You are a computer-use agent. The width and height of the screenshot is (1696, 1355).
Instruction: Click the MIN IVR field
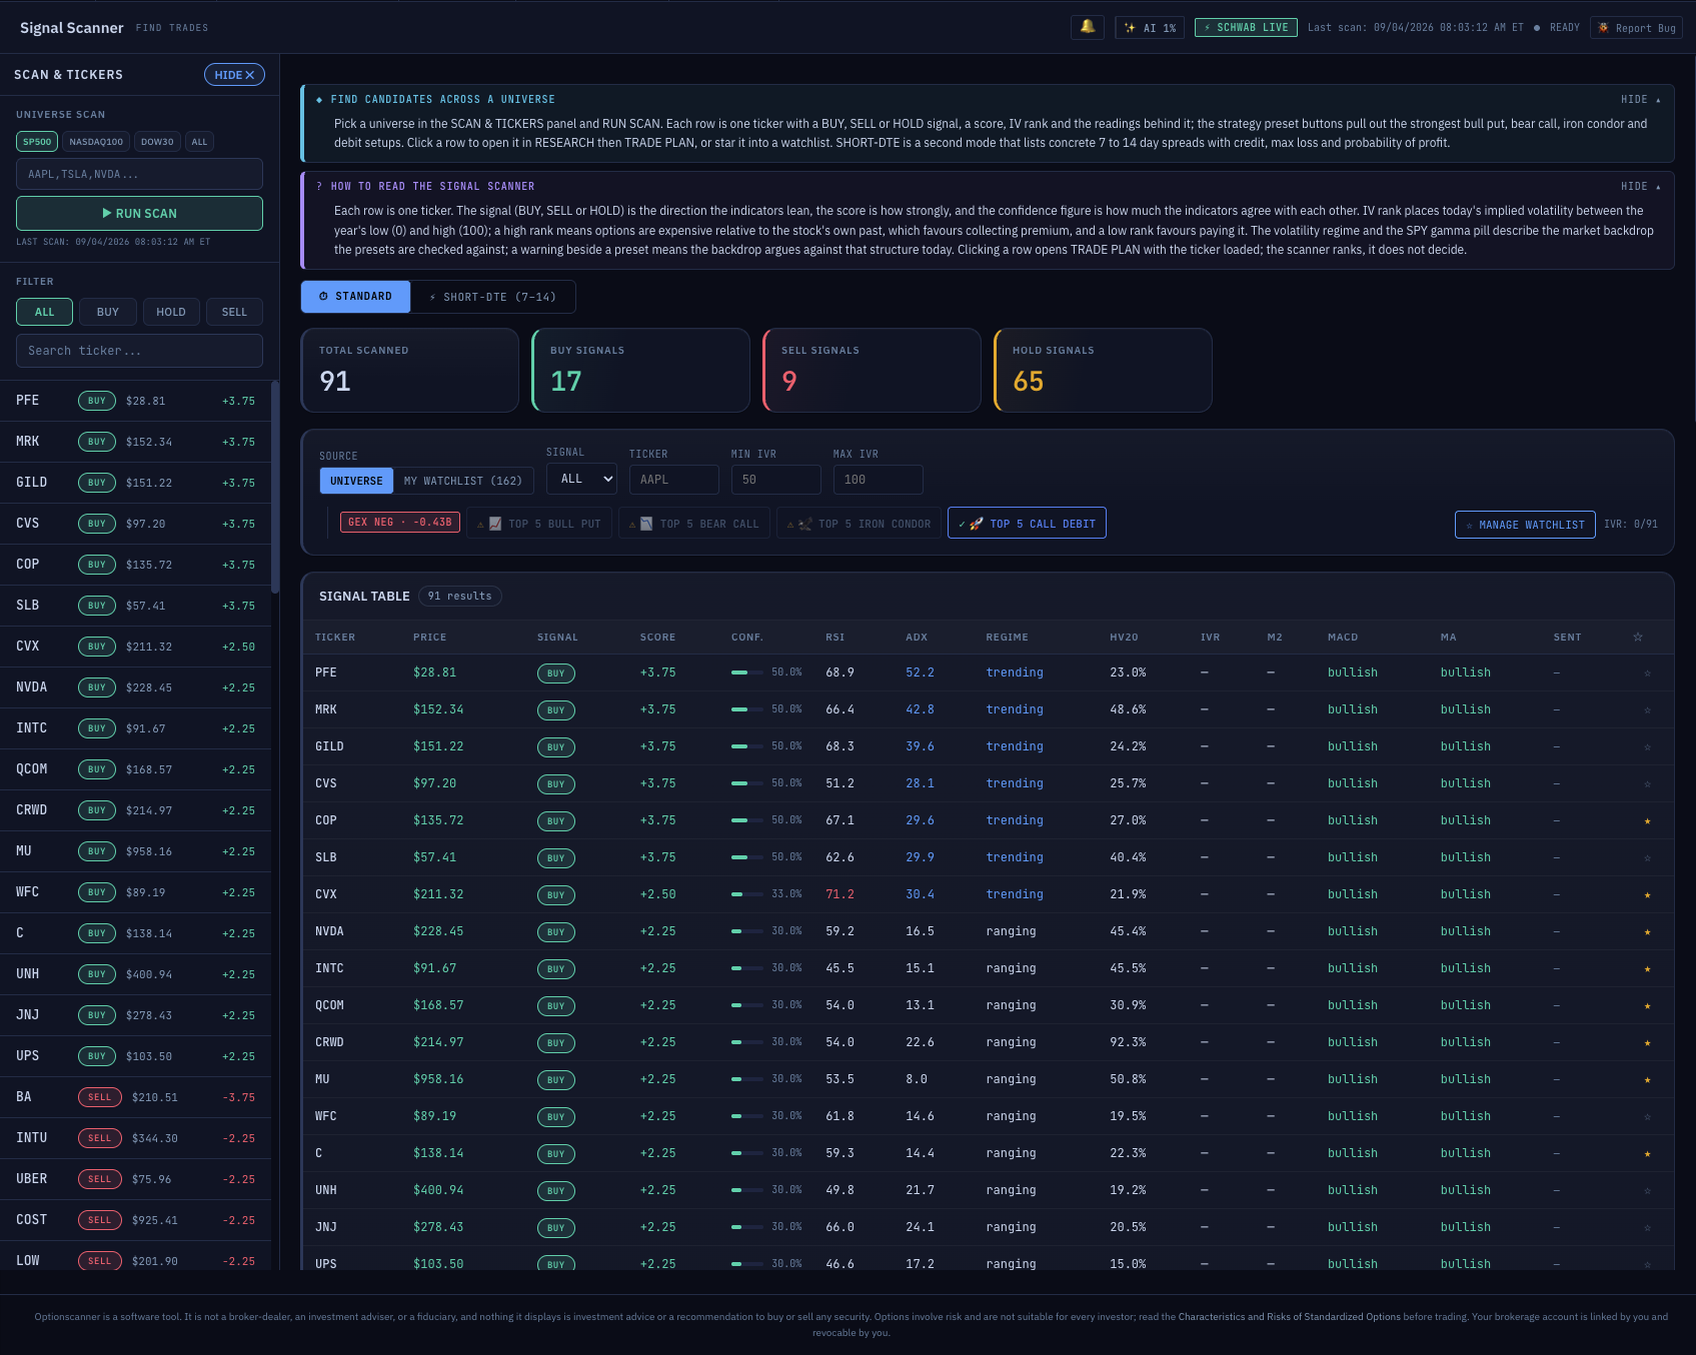click(776, 480)
